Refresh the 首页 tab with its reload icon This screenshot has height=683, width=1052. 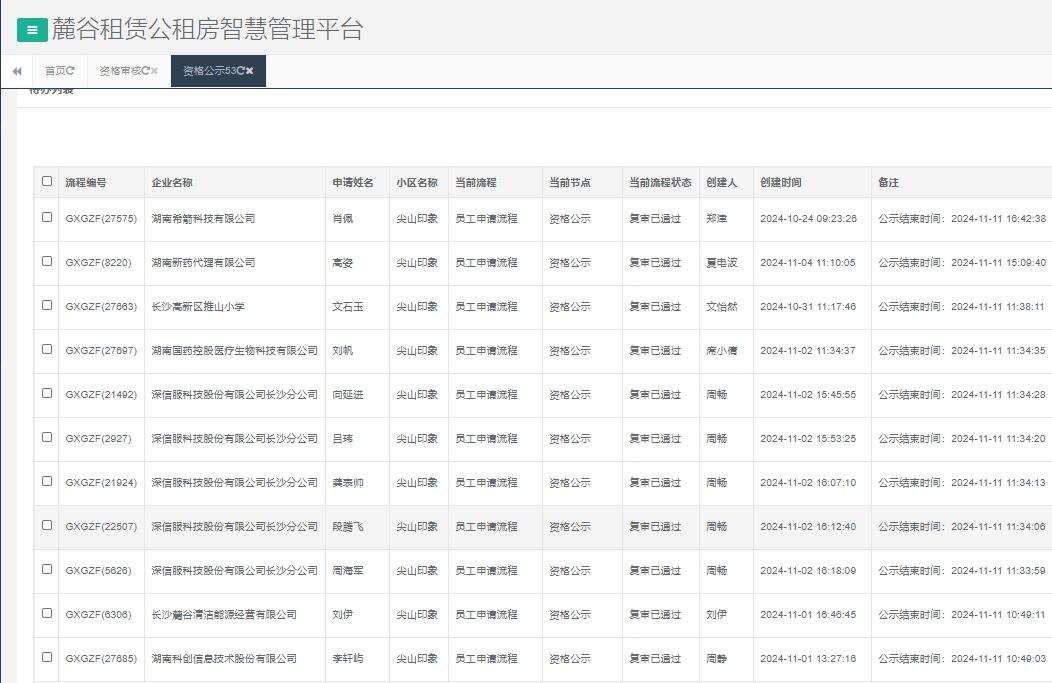(71, 71)
